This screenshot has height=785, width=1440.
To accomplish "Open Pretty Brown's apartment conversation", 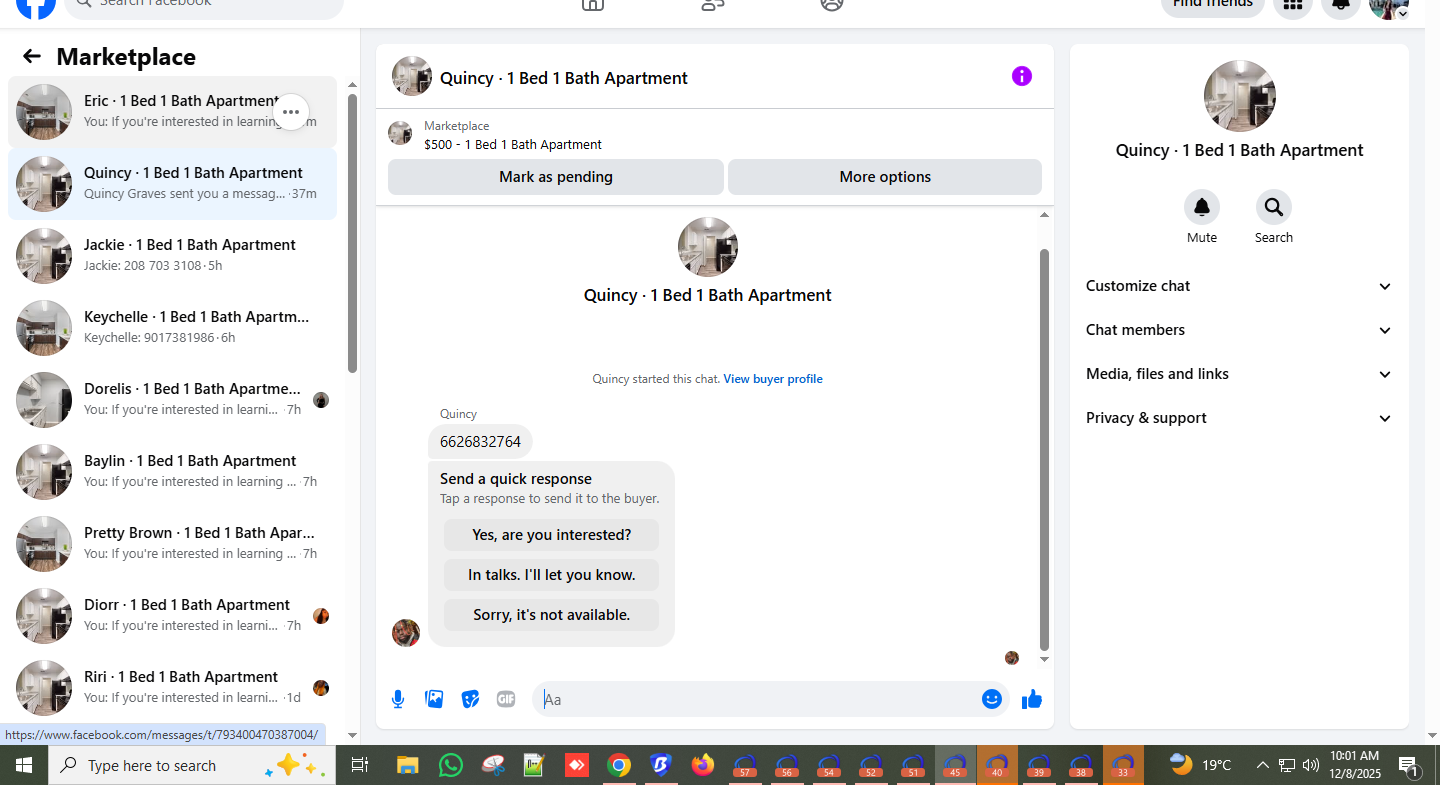I will click(172, 544).
